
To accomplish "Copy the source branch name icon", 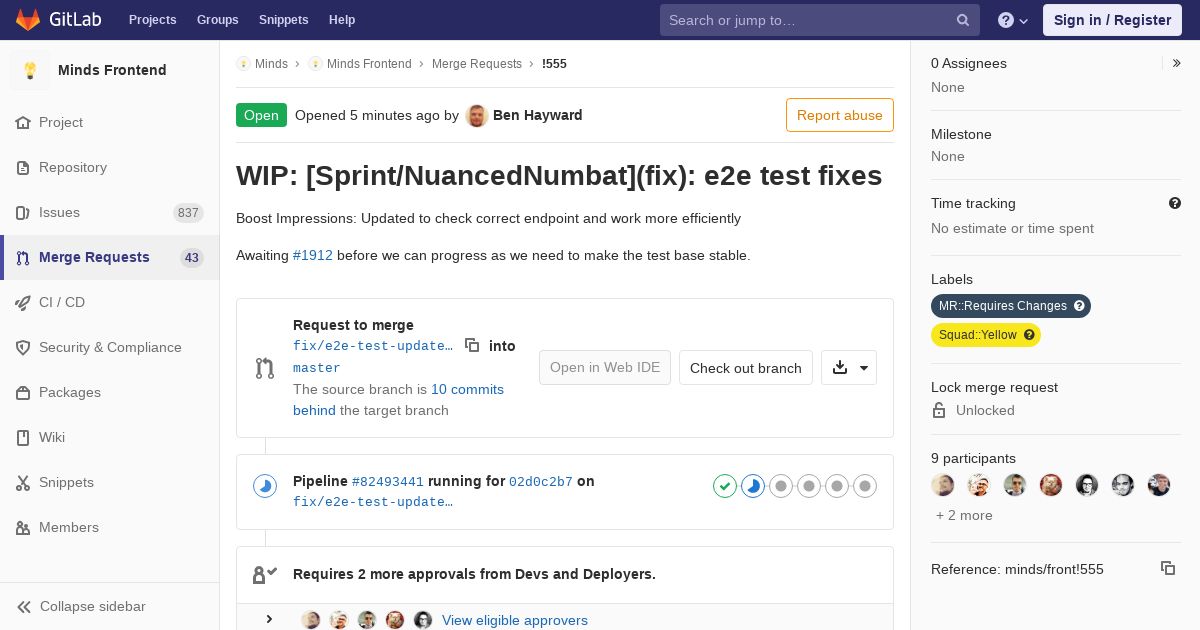I will point(472,345).
